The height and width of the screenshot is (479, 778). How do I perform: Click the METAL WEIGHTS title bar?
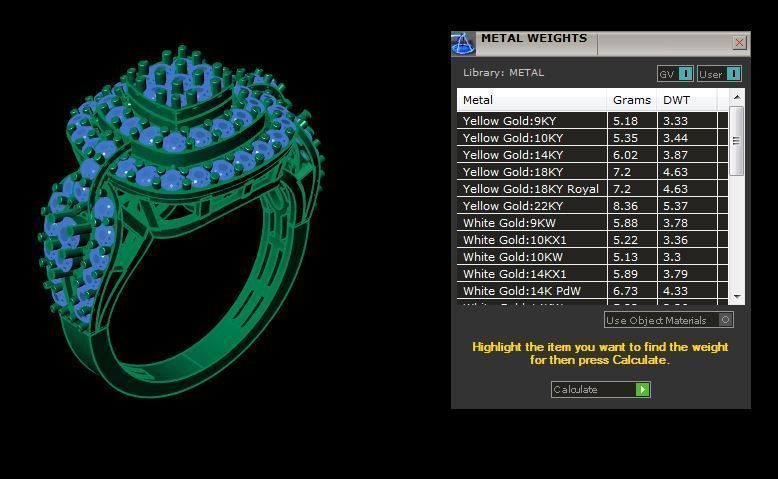(x=600, y=44)
